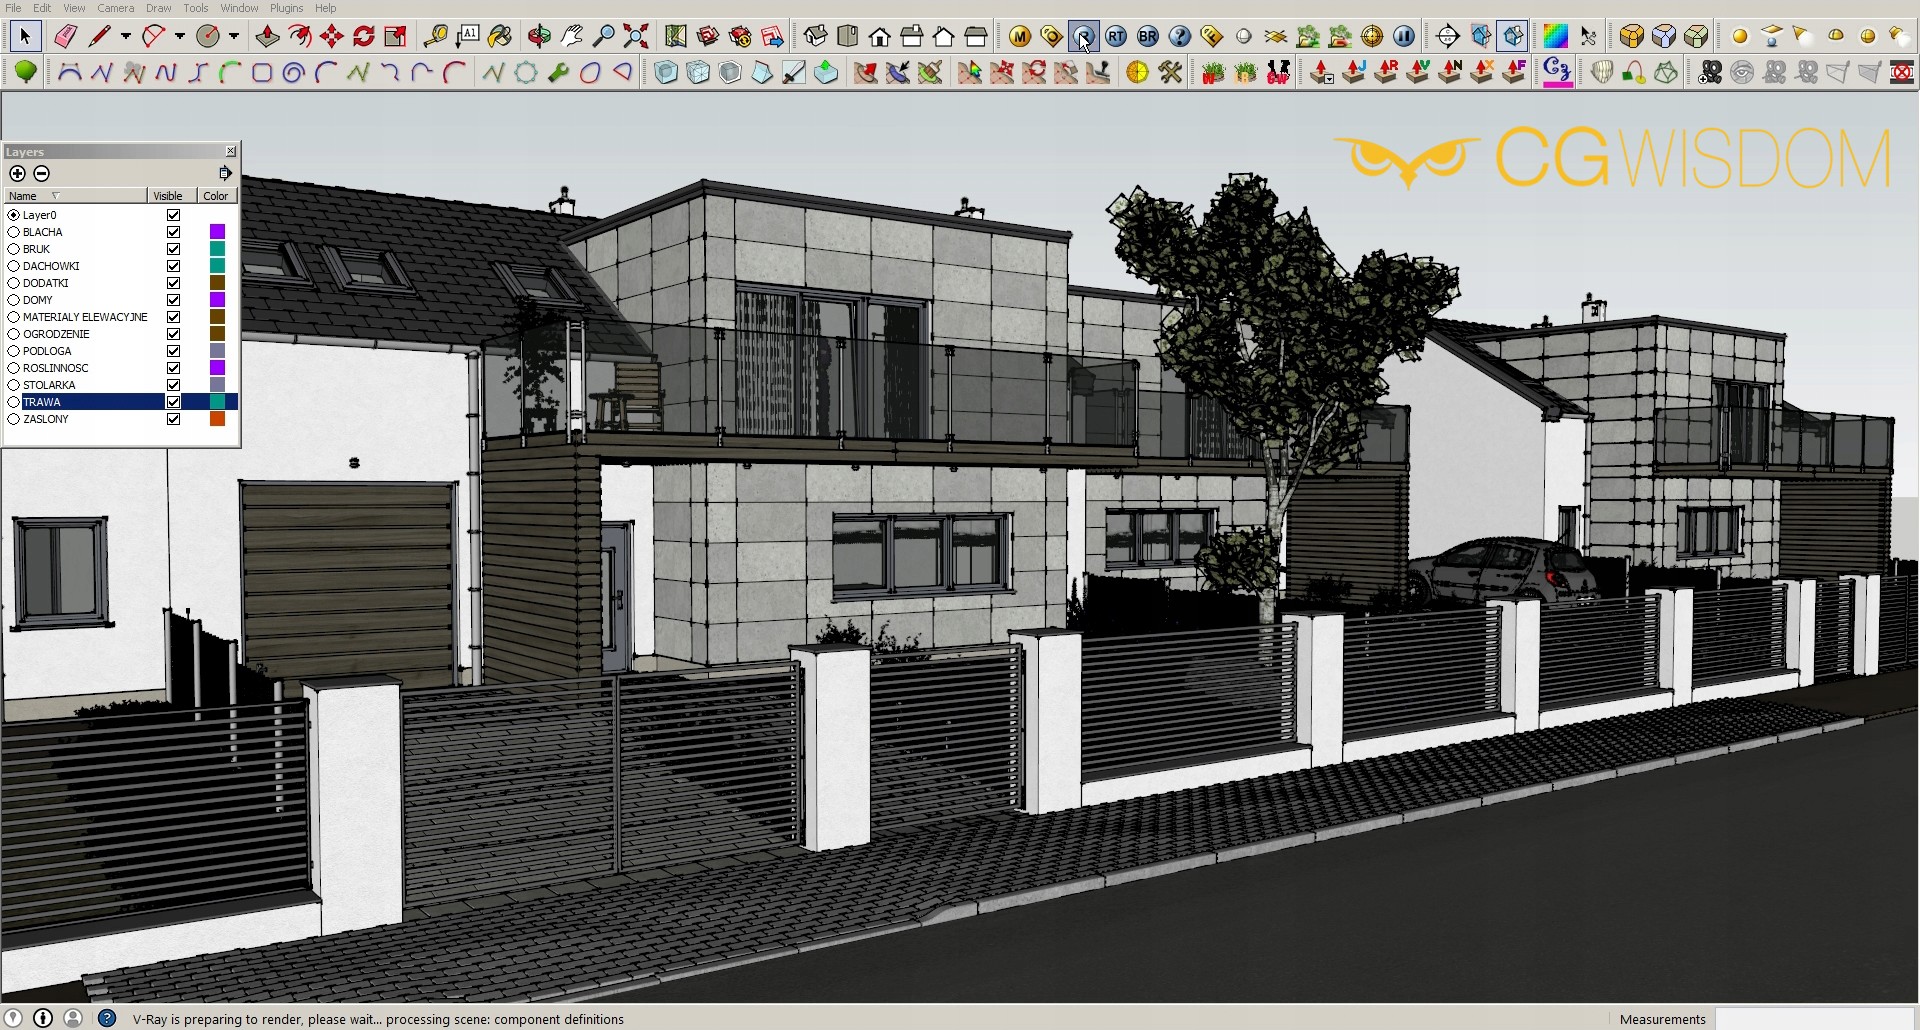
Task: Expand the Arc tool dropdown arrow
Action: click(x=180, y=37)
